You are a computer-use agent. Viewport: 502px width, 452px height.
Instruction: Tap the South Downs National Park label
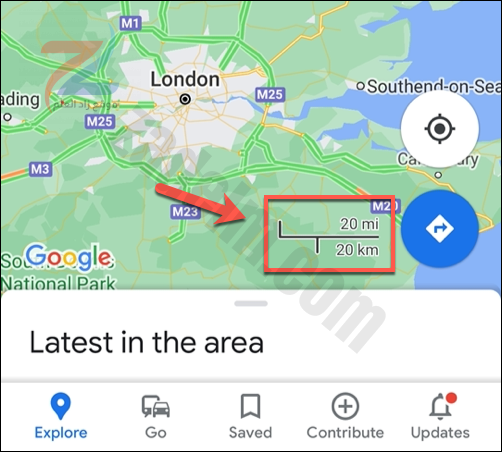click(x=58, y=274)
